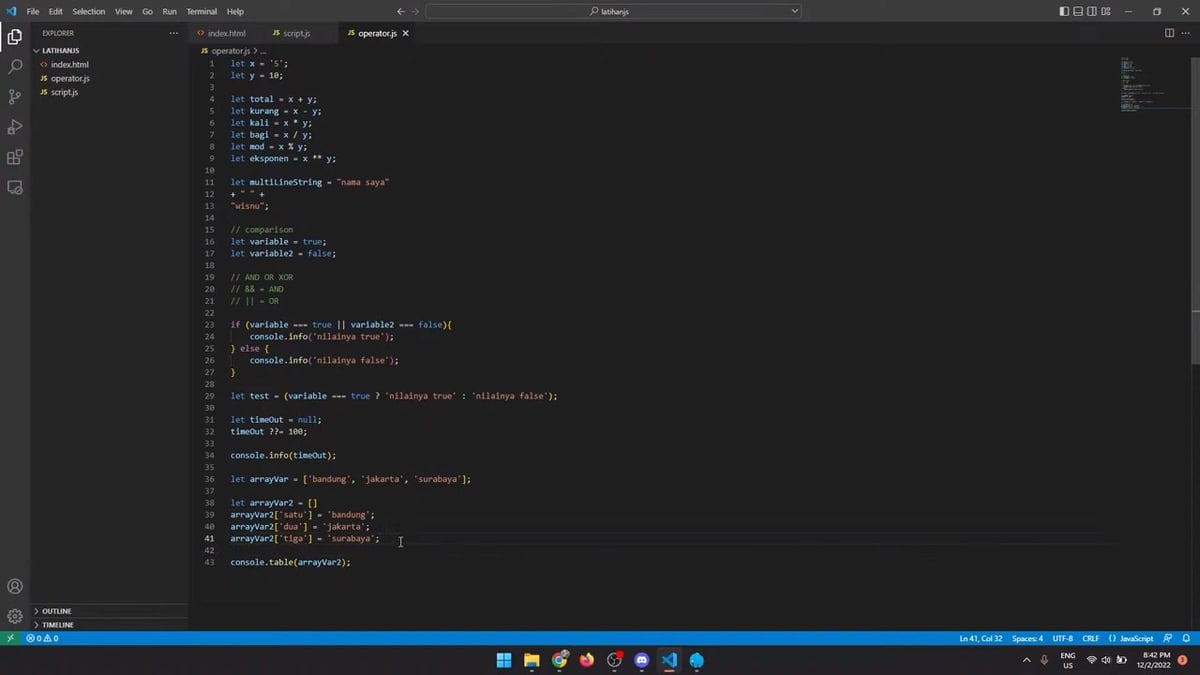Go back with the left arrow
The width and height of the screenshot is (1200, 675).
(x=401, y=11)
